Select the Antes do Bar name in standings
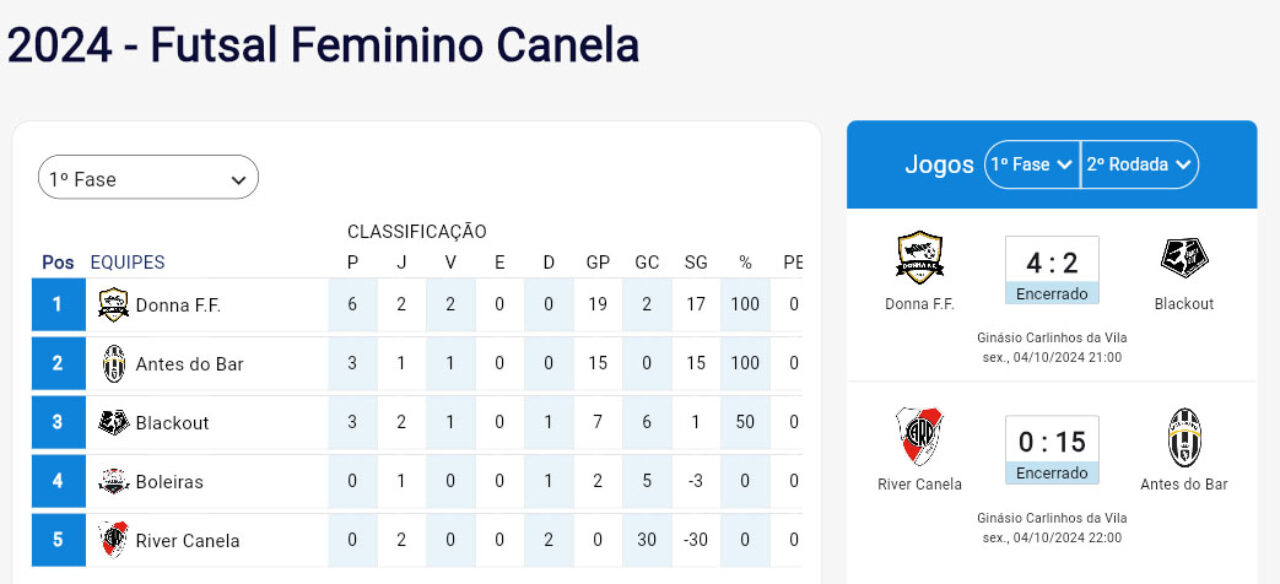The height and width of the screenshot is (584, 1280). pyautogui.click(x=189, y=364)
